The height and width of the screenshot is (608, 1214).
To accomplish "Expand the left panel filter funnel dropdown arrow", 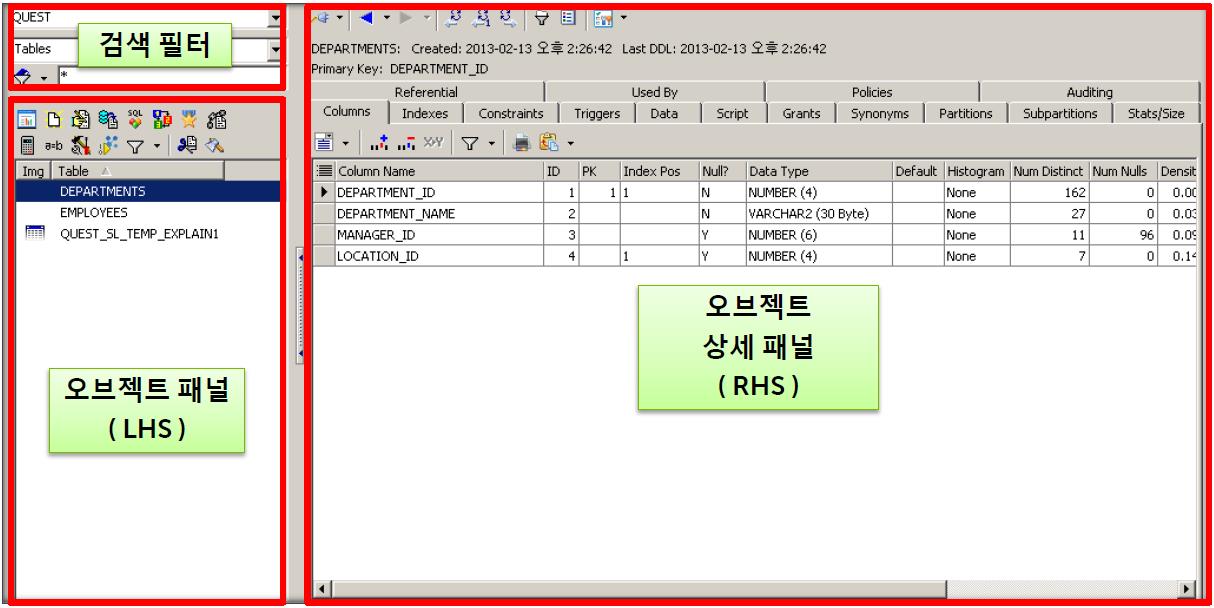I will click(155, 148).
